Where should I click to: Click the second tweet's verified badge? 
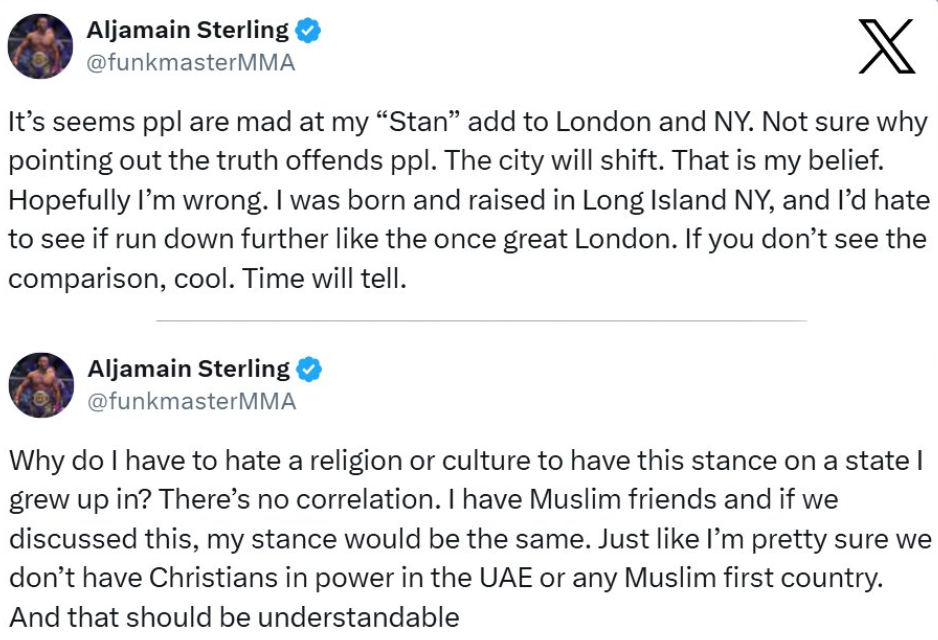(x=309, y=370)
